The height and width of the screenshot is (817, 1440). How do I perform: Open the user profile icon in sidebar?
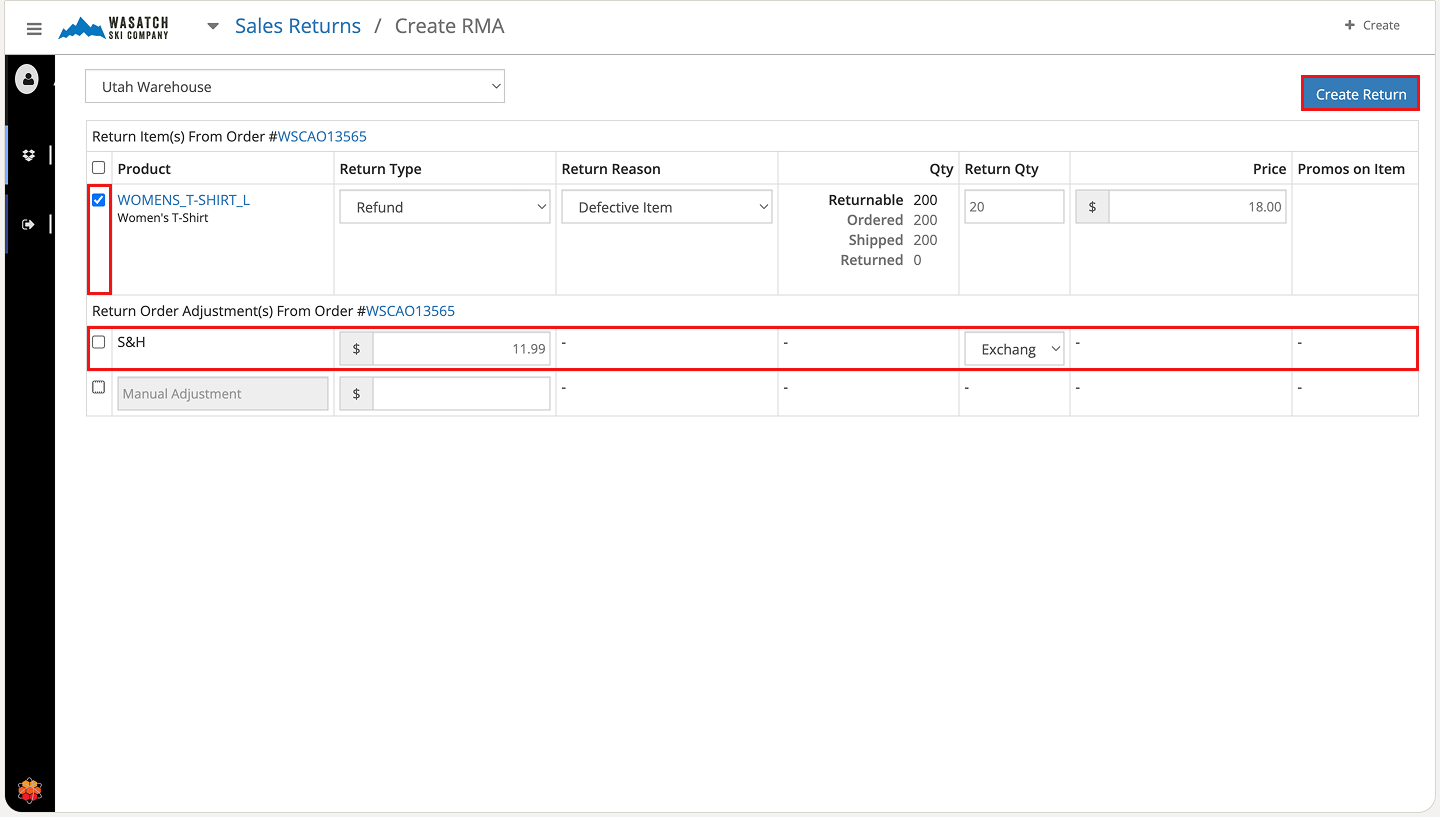[27, 79]
